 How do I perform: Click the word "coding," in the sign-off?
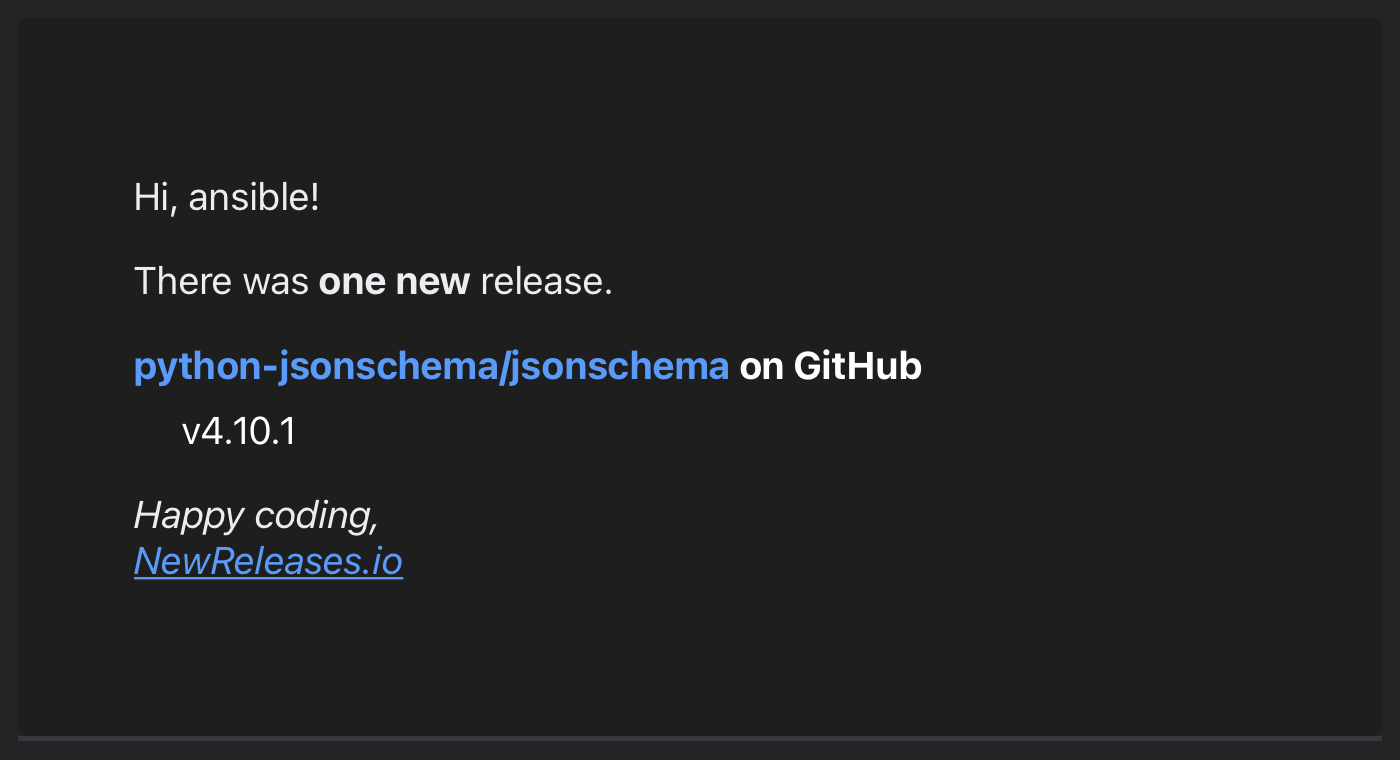coord(316,516)
